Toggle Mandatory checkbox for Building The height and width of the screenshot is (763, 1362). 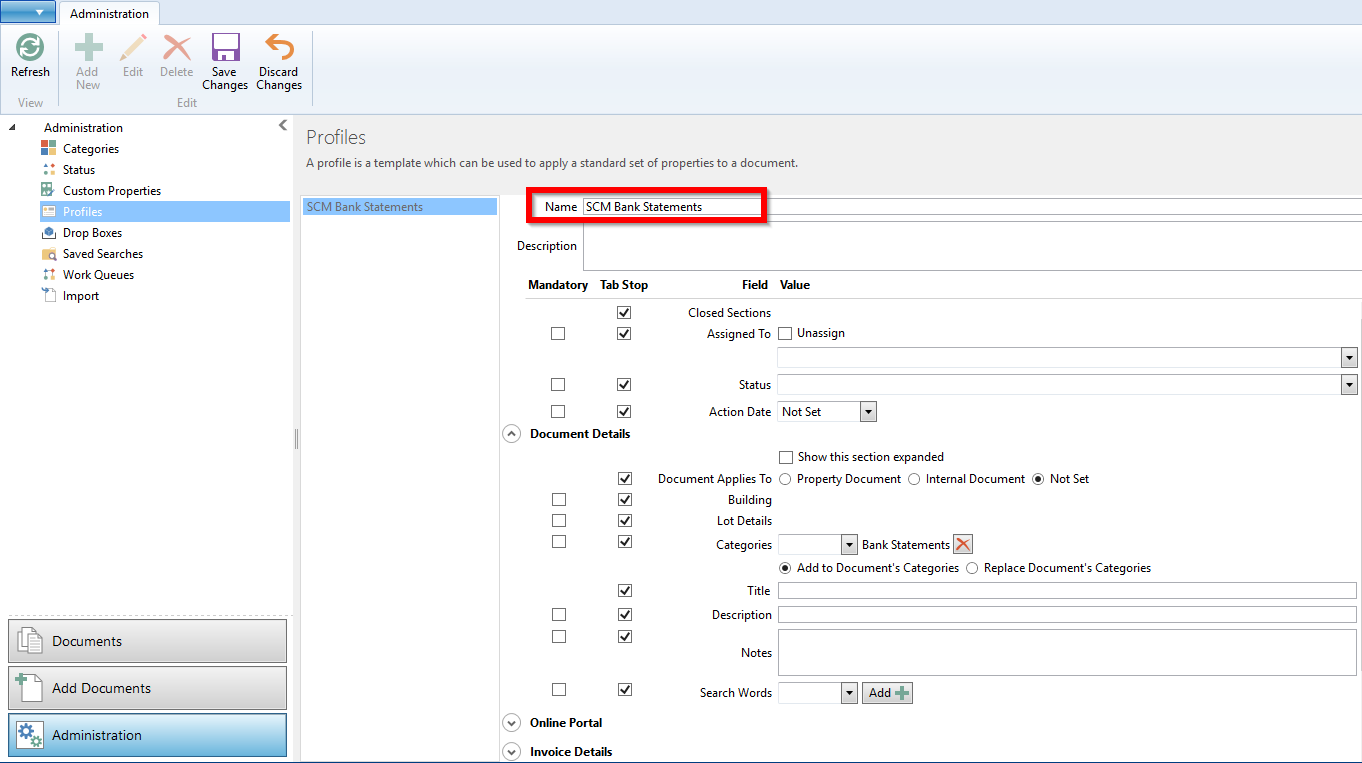click(559, 500)
